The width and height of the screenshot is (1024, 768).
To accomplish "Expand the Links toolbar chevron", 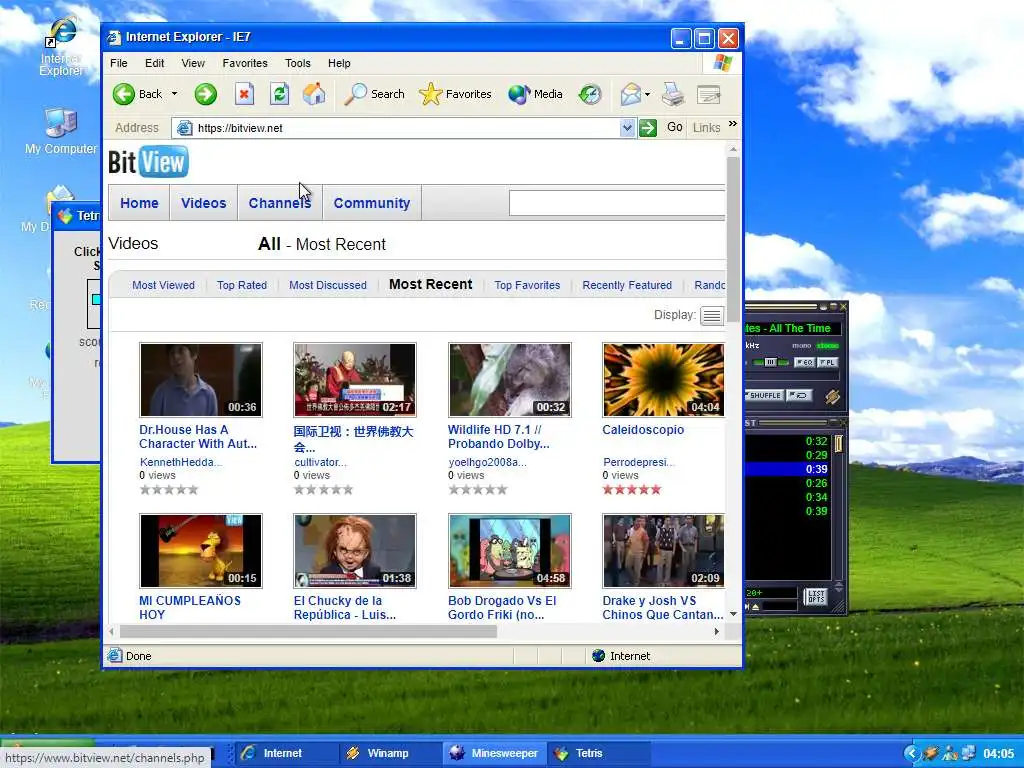I will pyautogui.click(x=733, y=123).
